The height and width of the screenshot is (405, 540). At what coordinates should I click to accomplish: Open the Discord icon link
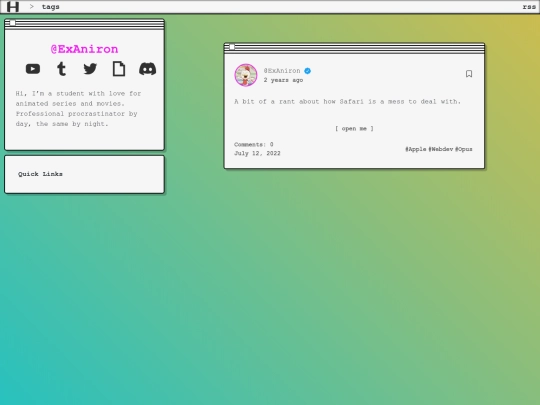pyautogui.click(x=147, y=69)
